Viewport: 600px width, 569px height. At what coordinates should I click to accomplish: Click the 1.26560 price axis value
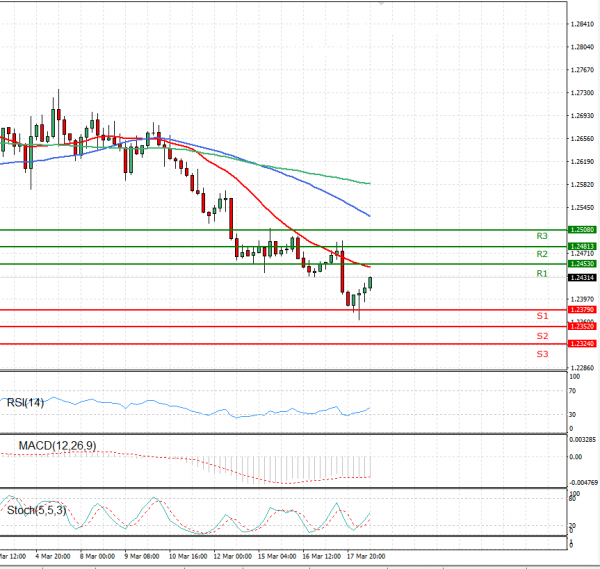click(x=582, y=139)
